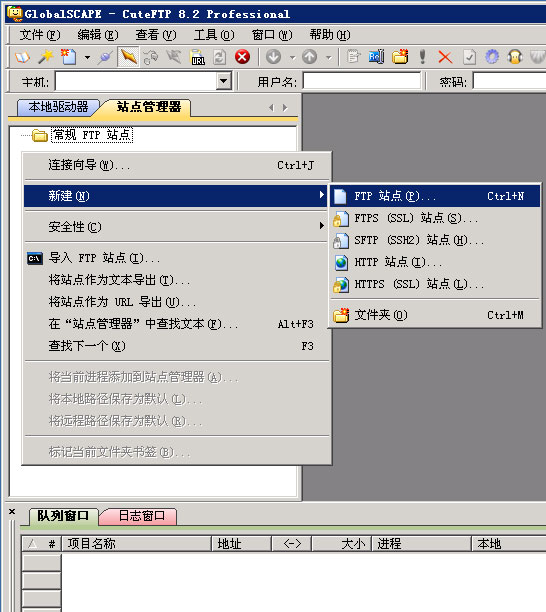The height and width of the screenshot is (612, 546).
Task: Choose 连接向导(W) in context menu
Action: click(176, 165)
